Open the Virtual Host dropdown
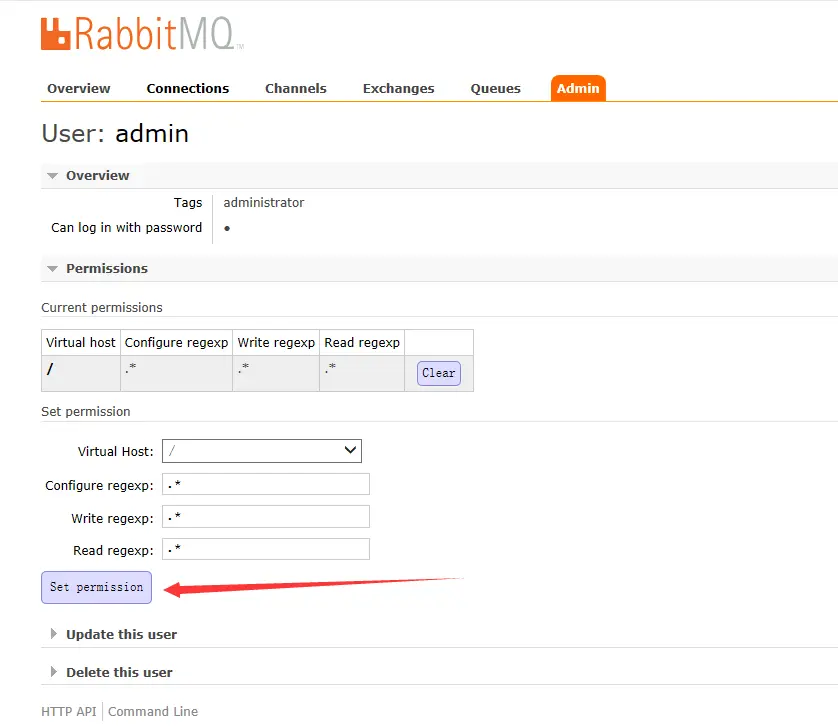The height and width of the screenshot is (727, 838). [x=261, y=450]
